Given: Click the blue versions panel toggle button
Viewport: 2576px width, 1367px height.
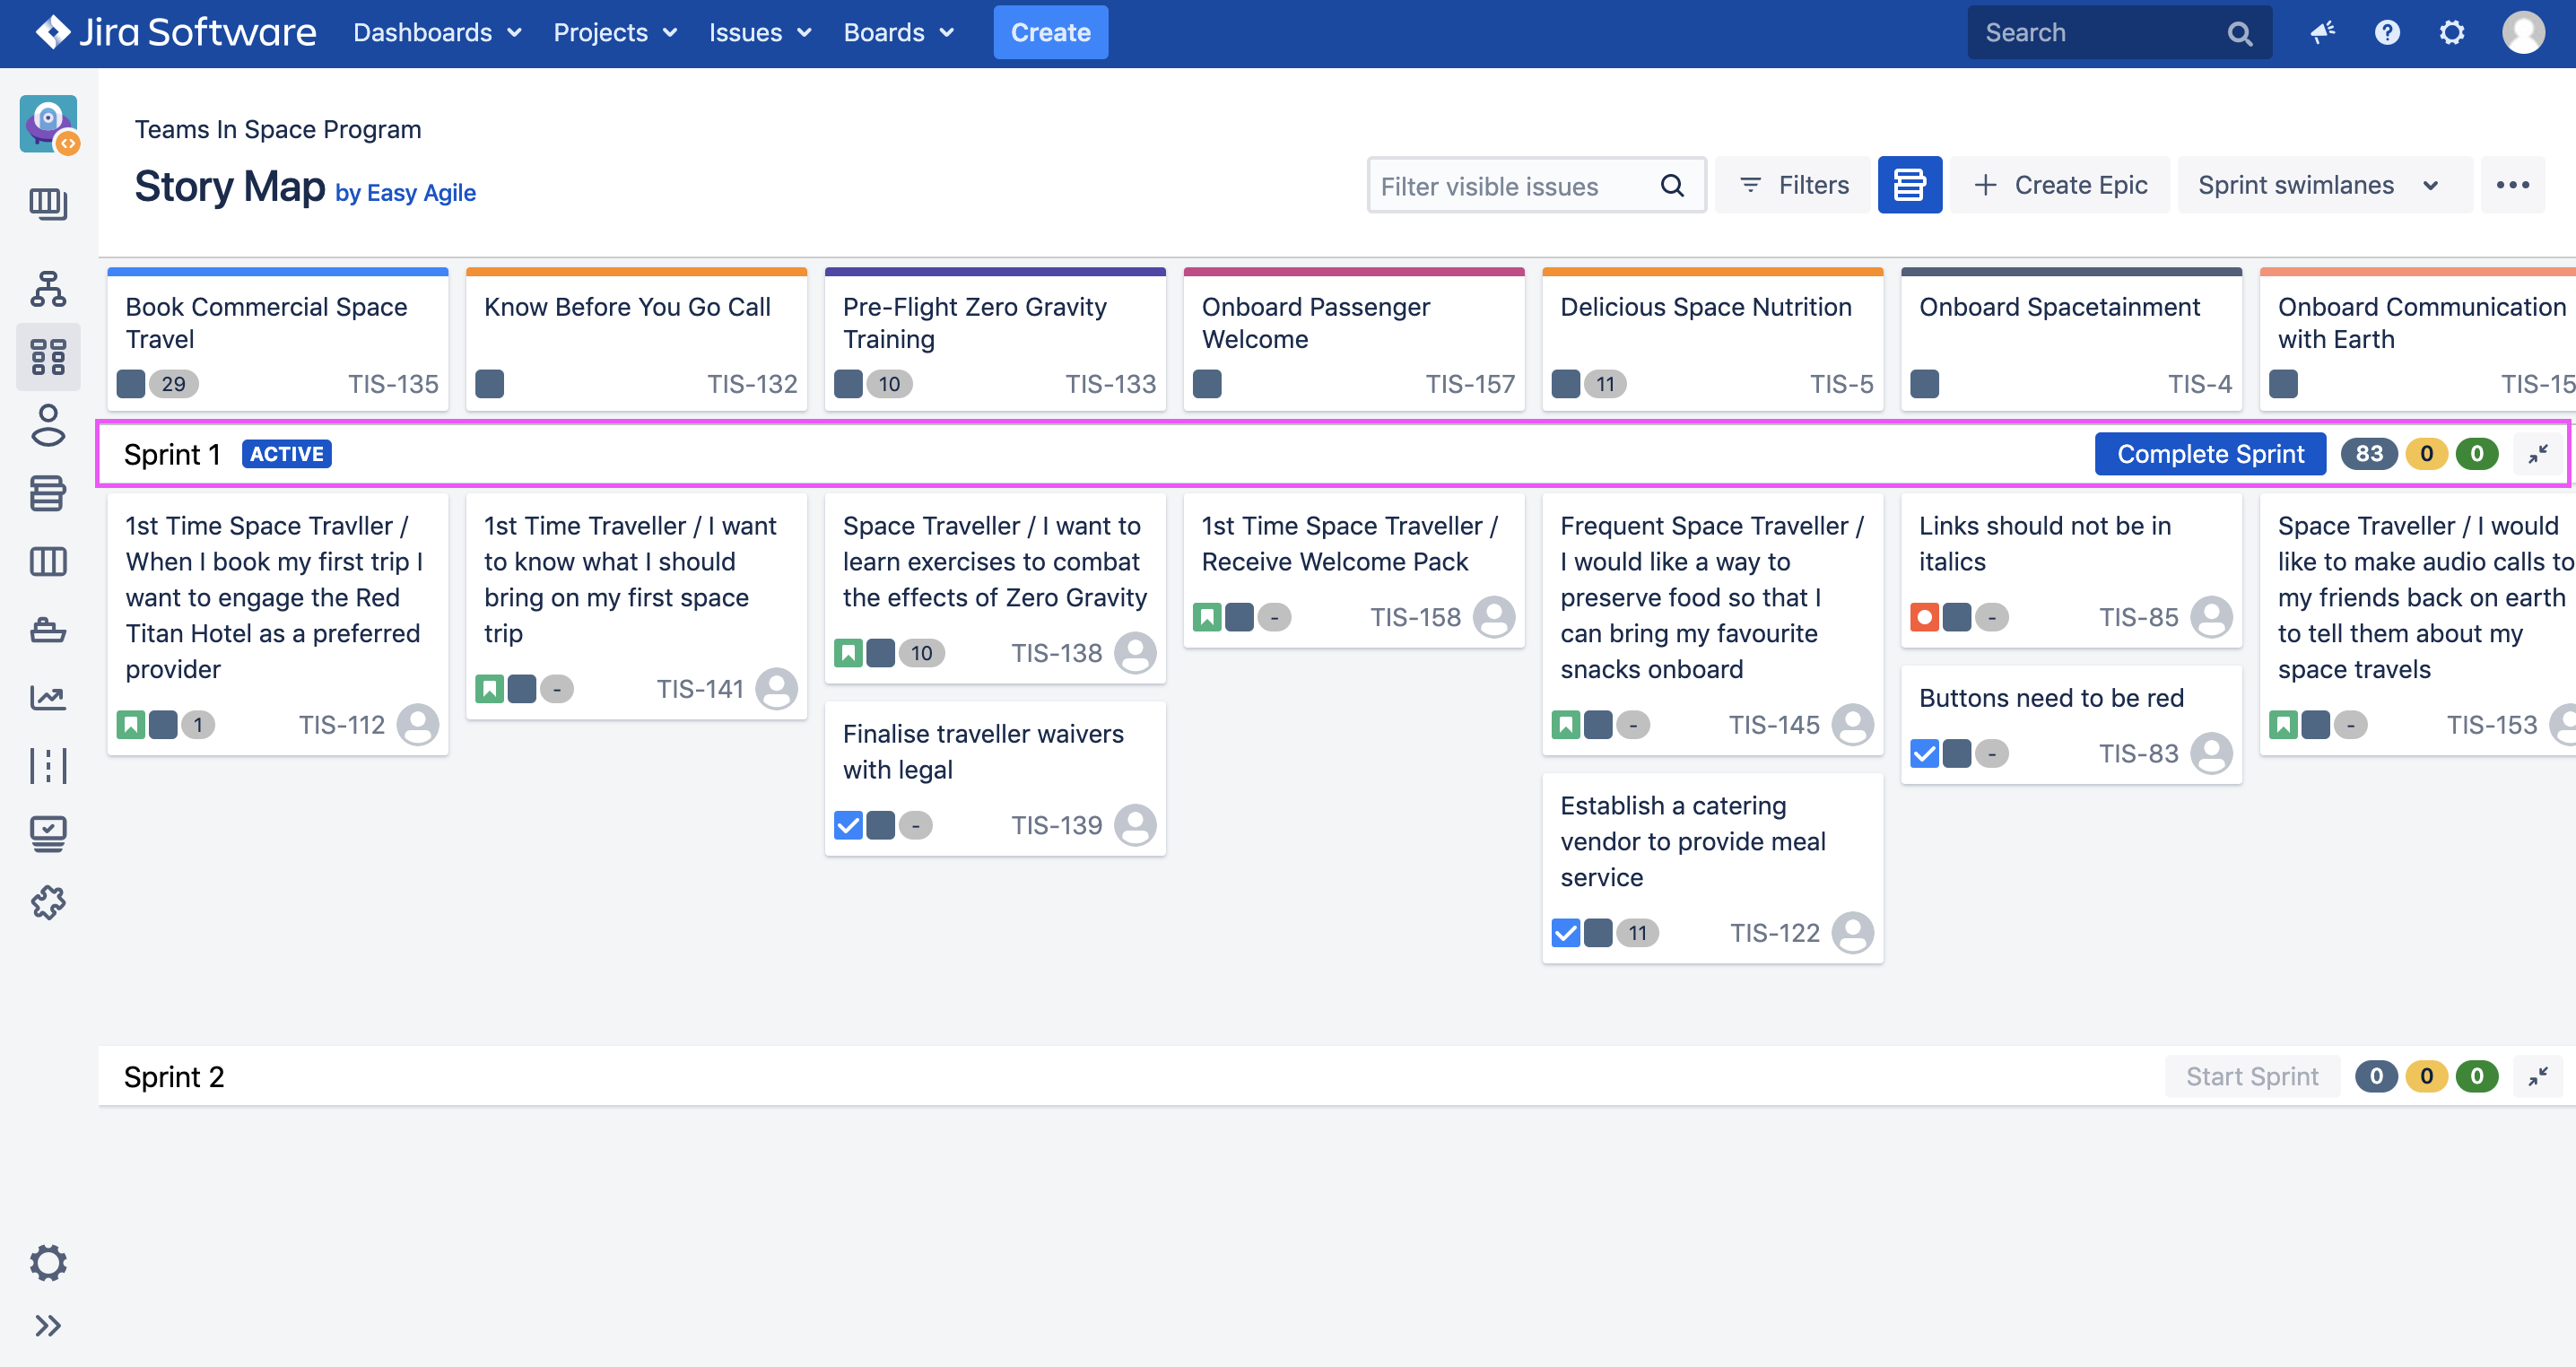Looking at the screenshot, I should tap(1908, 185).
